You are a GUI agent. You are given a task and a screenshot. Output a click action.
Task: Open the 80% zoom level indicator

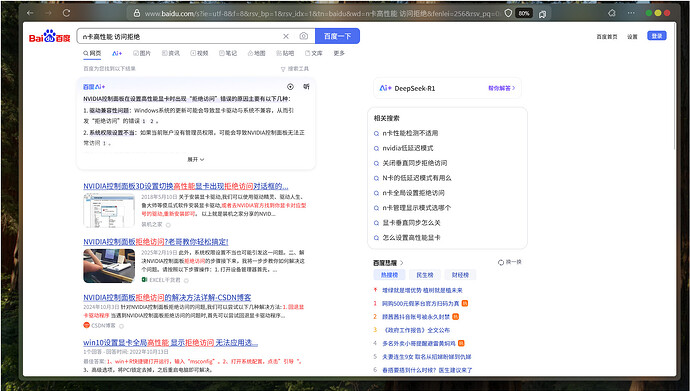524,13
